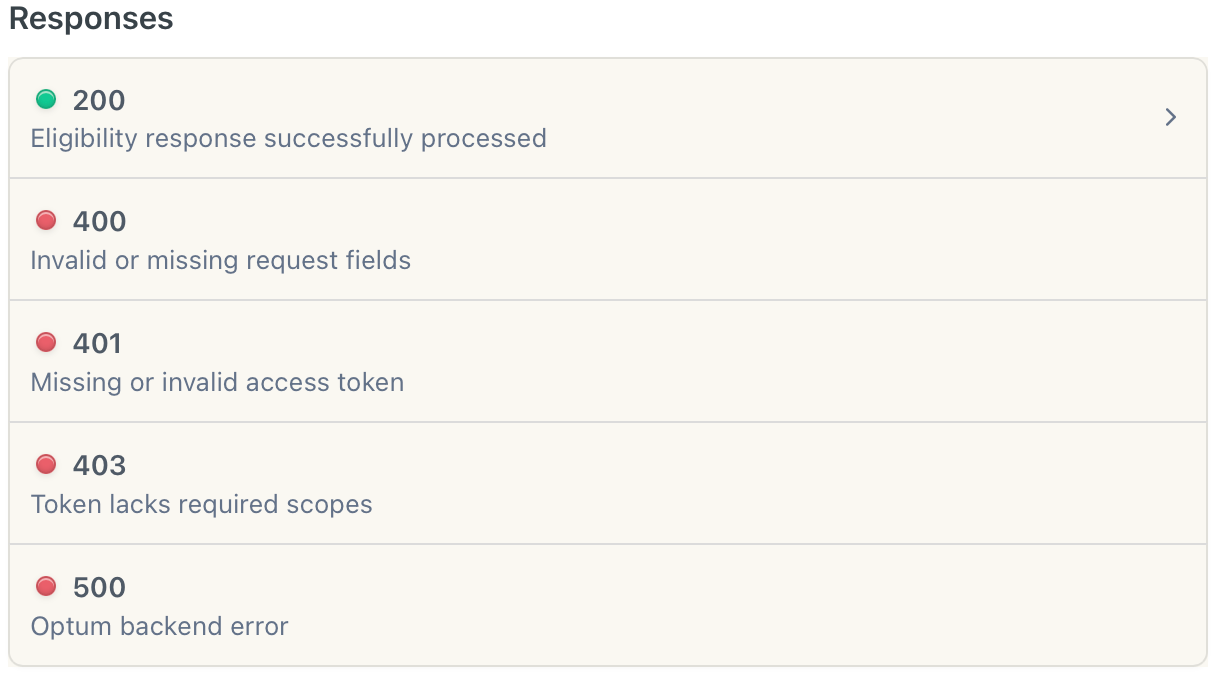This screenshot has width=1216, height=676.
Task: Click 'Eligibility response successfully processed' description
Action: tap(288, 138)
